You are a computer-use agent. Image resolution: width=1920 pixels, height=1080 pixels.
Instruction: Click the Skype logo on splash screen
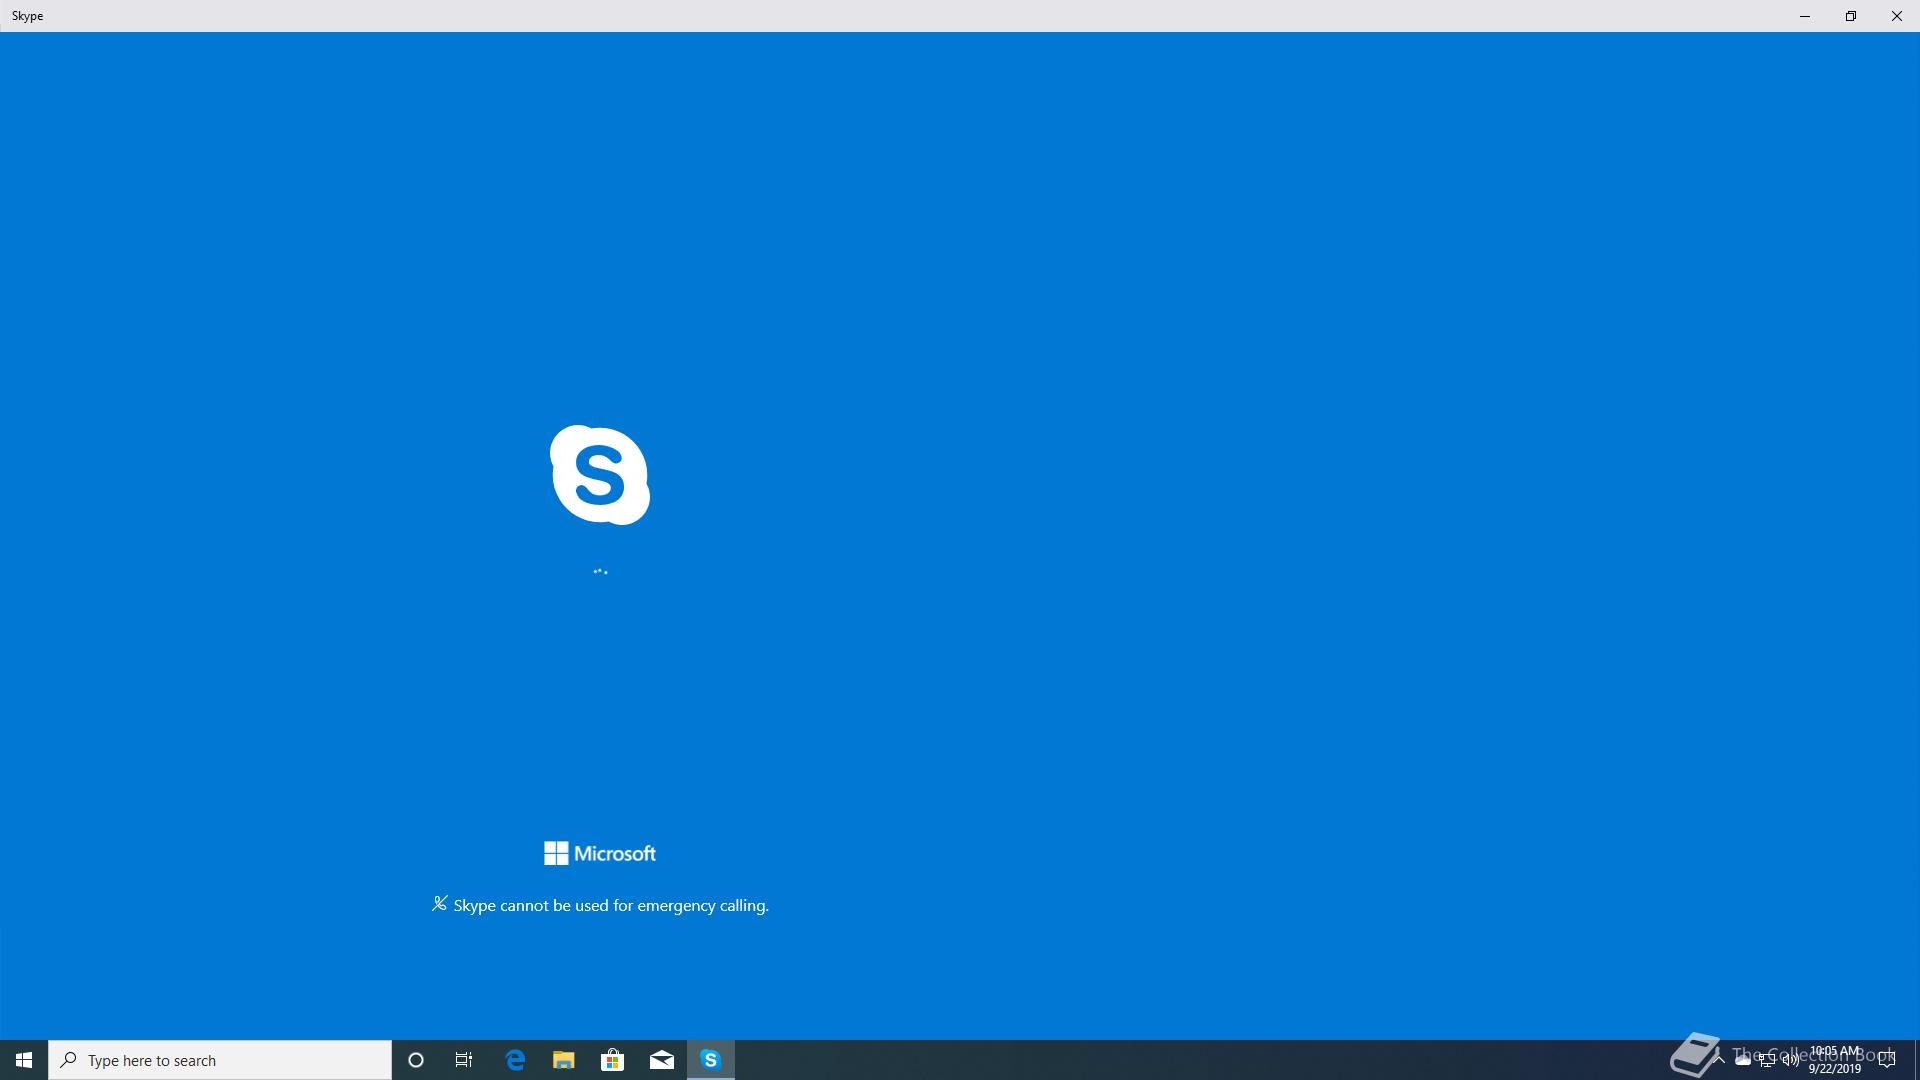(x=600, y=475)
